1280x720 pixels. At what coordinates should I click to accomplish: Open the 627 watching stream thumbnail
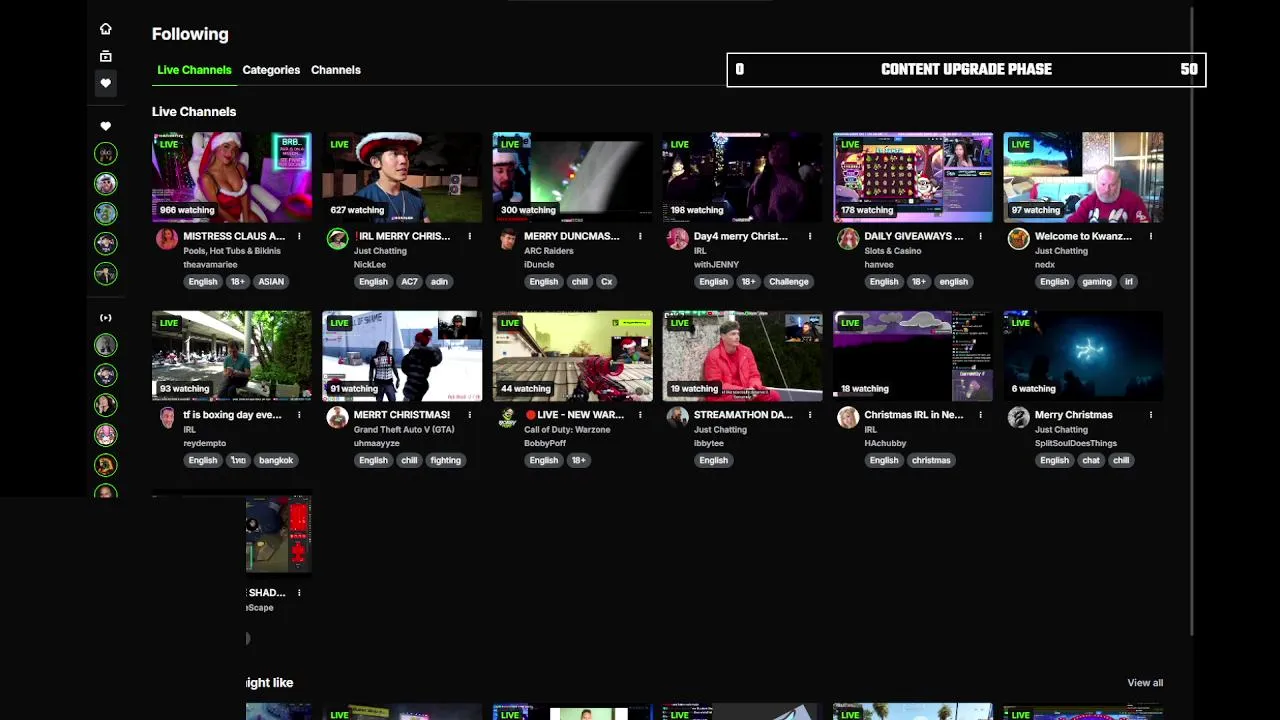click(402, 177)
